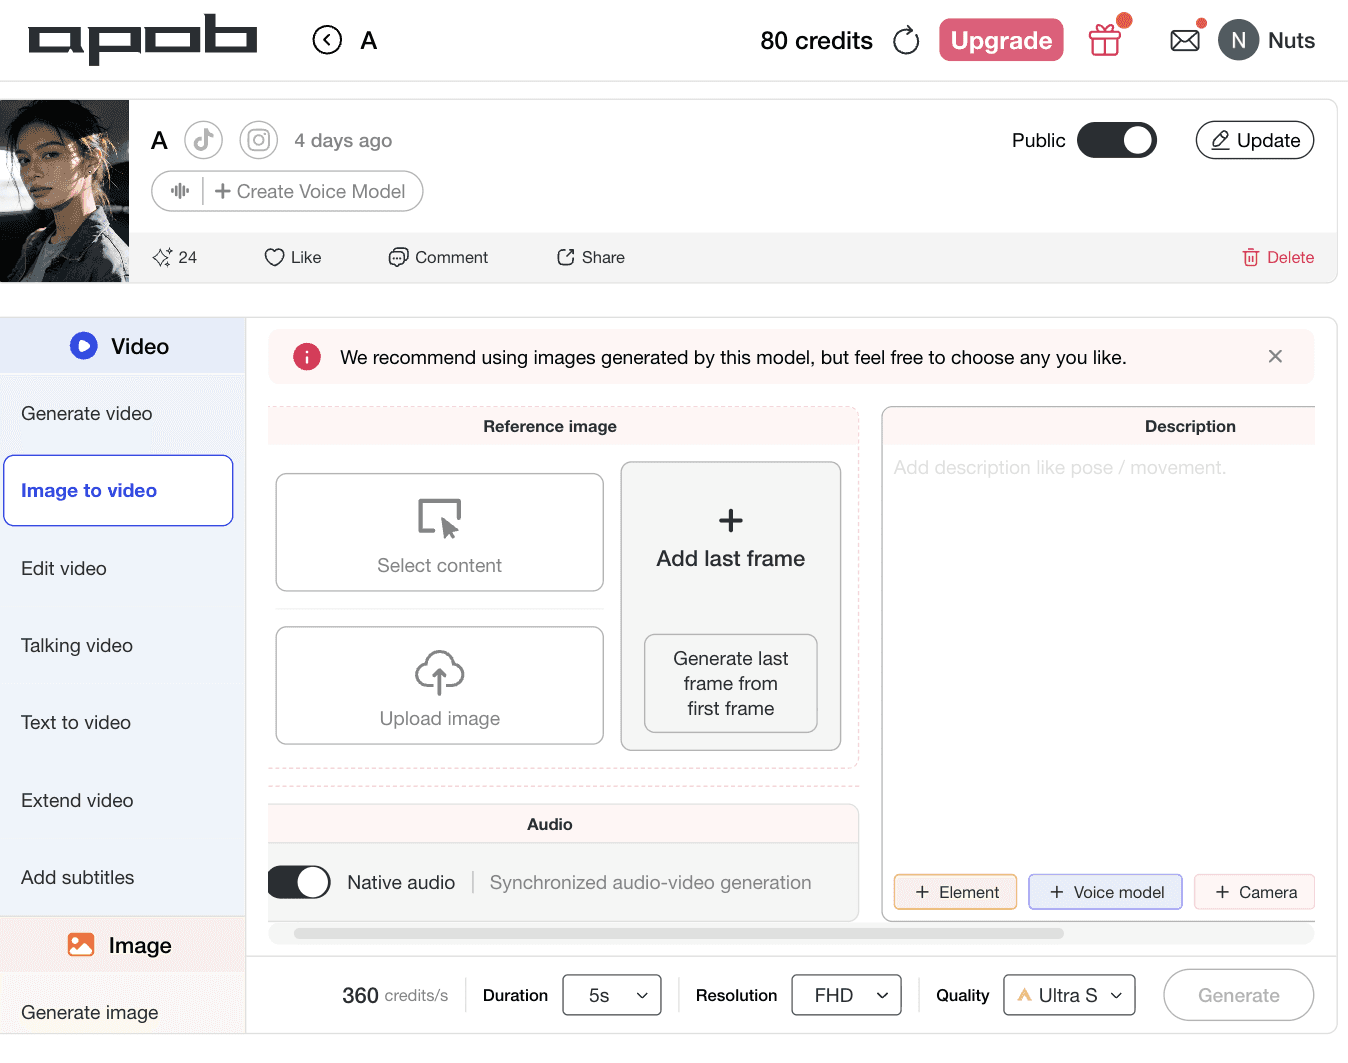Delete this model
1348x1063 pixels.
point(1278,257)
